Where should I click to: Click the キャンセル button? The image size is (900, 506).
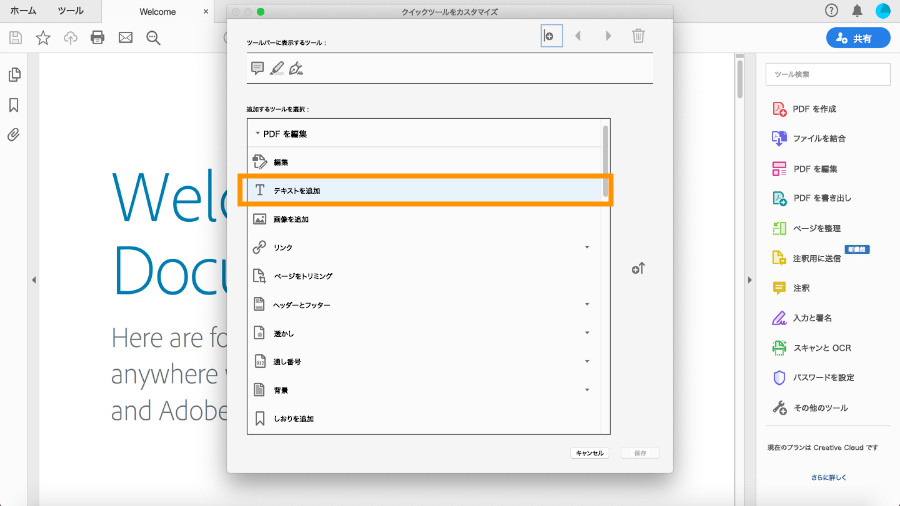point(589,453)
